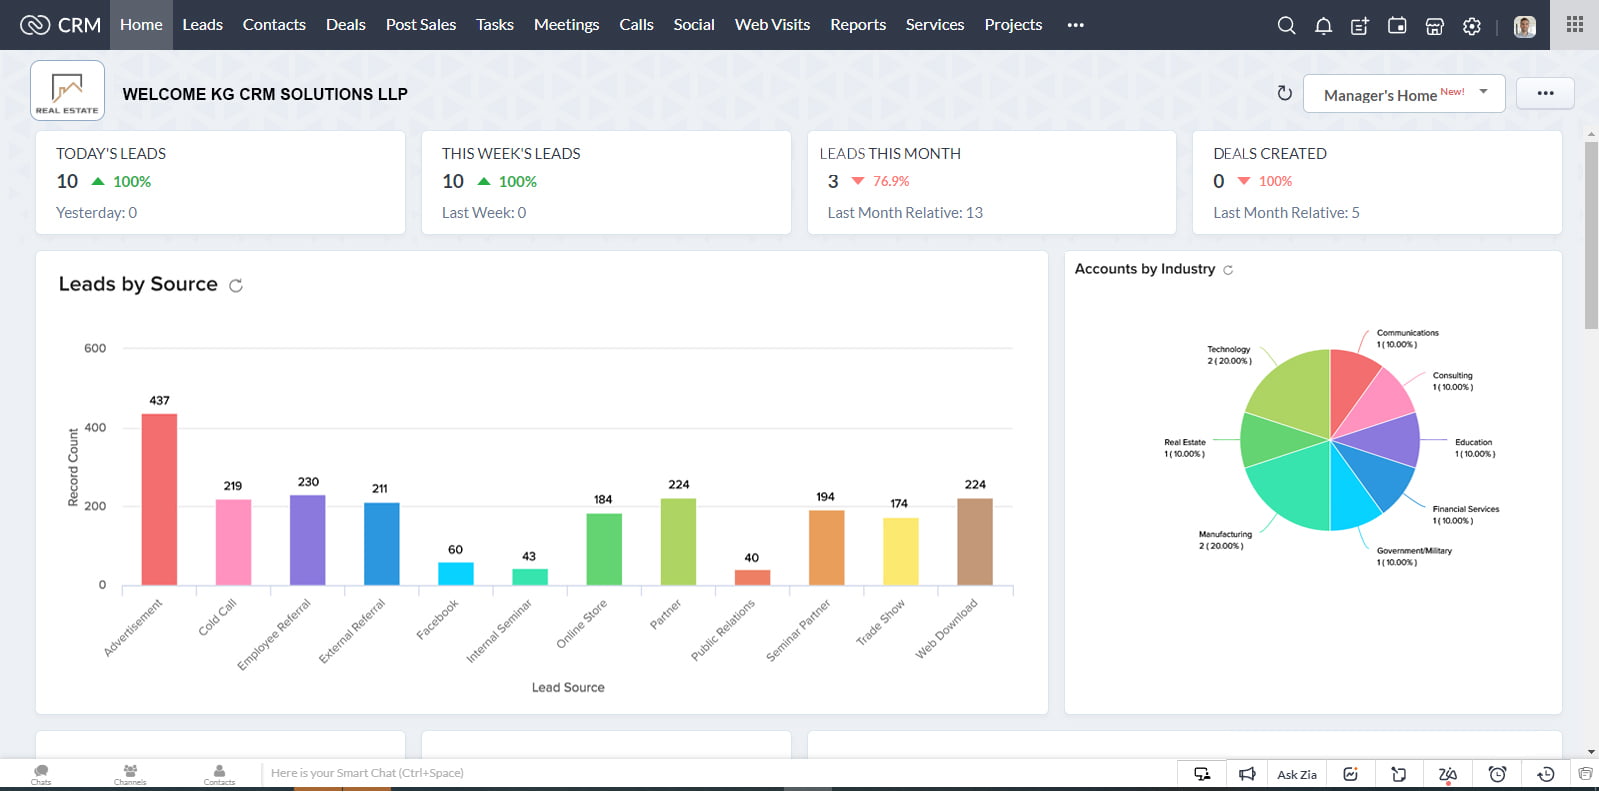Viewport: 1599px width, 794px height.
Task: Switch to the Reports tab
Action: [858, 25]
